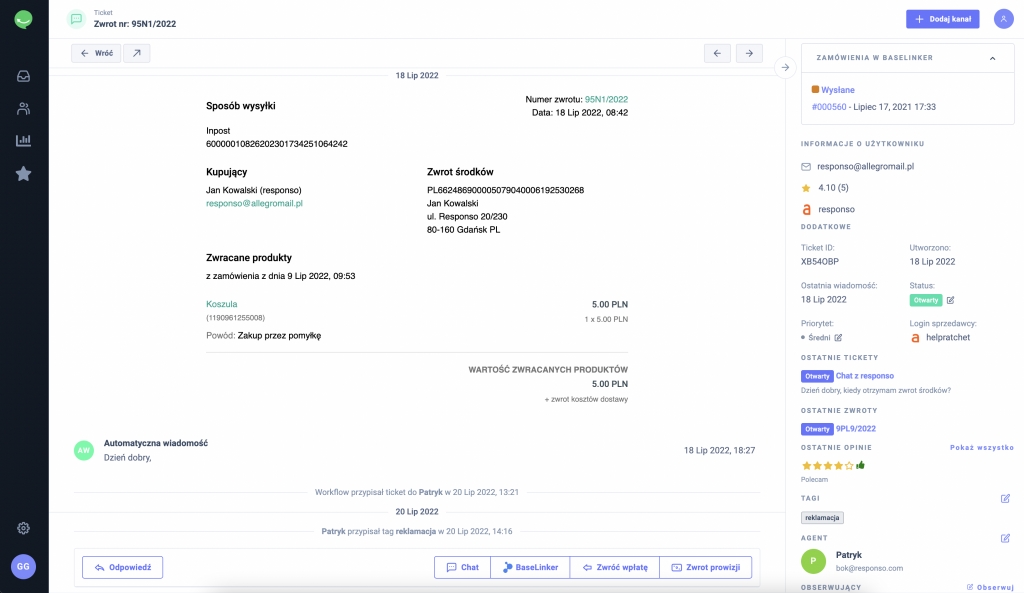Edit the Średni priority setting
1024x593 pixels.
[838, 338]
